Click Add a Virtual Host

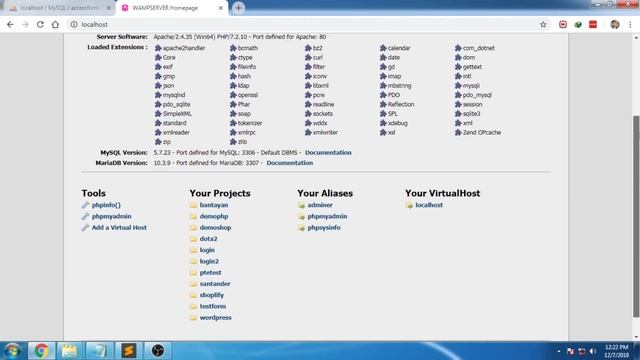[x=119, y=227]
